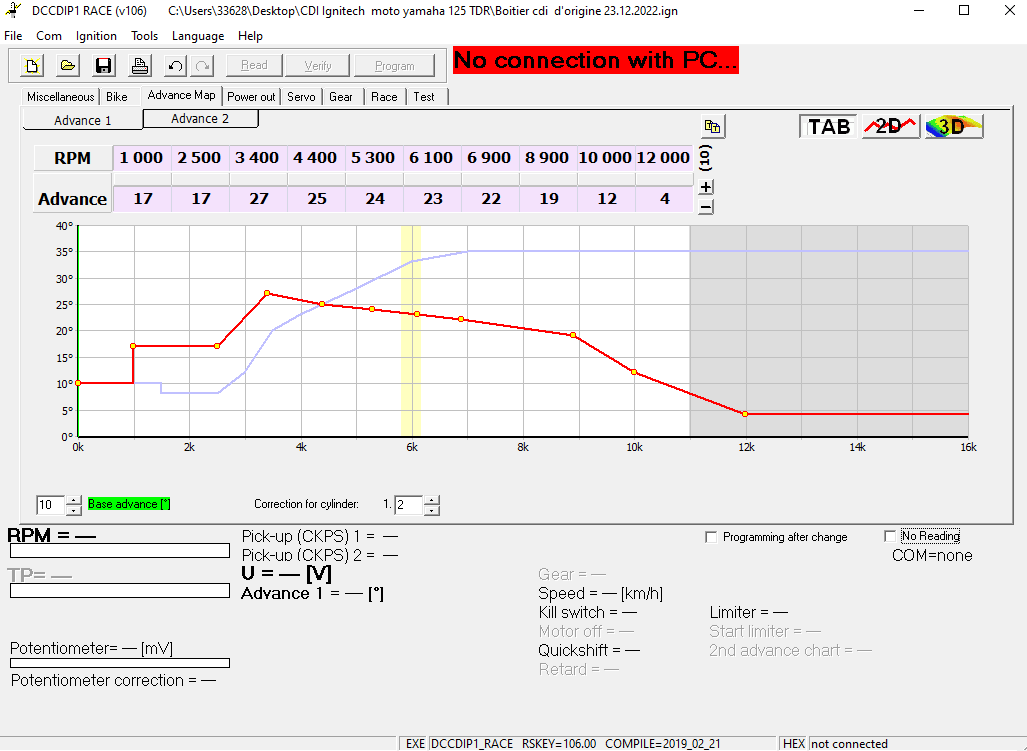Open the Race tab
The image size is (1027, 751).
click(384, 97)
